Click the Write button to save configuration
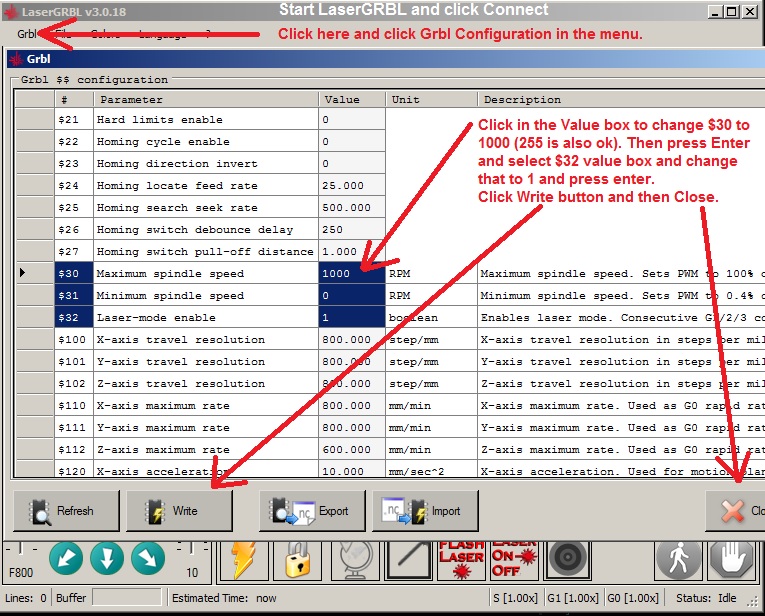This screenshot has height=616, width=765. [180, 511]
